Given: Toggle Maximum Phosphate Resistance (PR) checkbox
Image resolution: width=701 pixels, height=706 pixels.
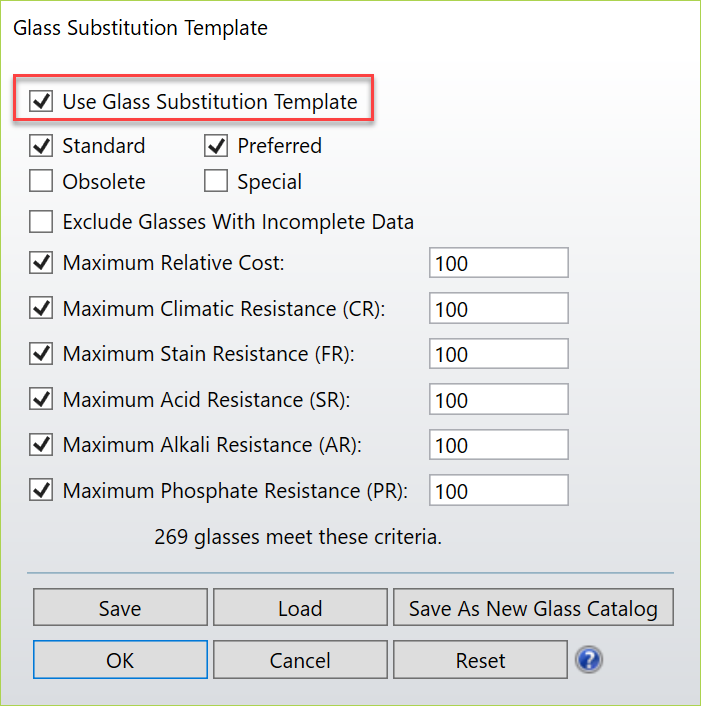Looking at the screenshot, I should click(41, 491).
